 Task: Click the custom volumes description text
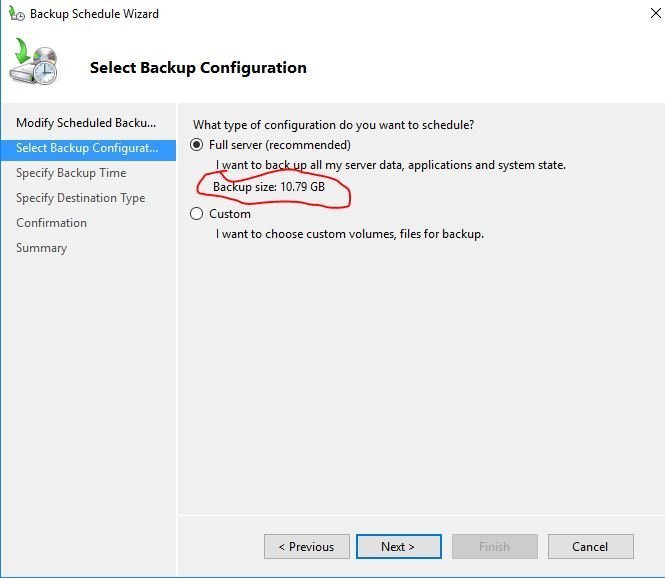click(x=350, y=234)
